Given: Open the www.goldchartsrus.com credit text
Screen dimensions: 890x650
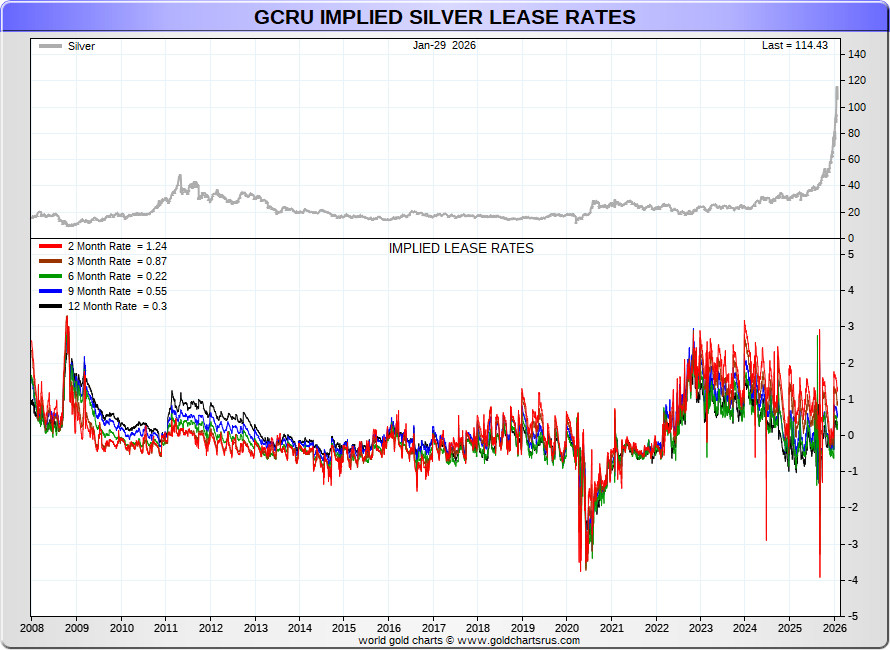Looking at the screenshot, I should [518, 640].
